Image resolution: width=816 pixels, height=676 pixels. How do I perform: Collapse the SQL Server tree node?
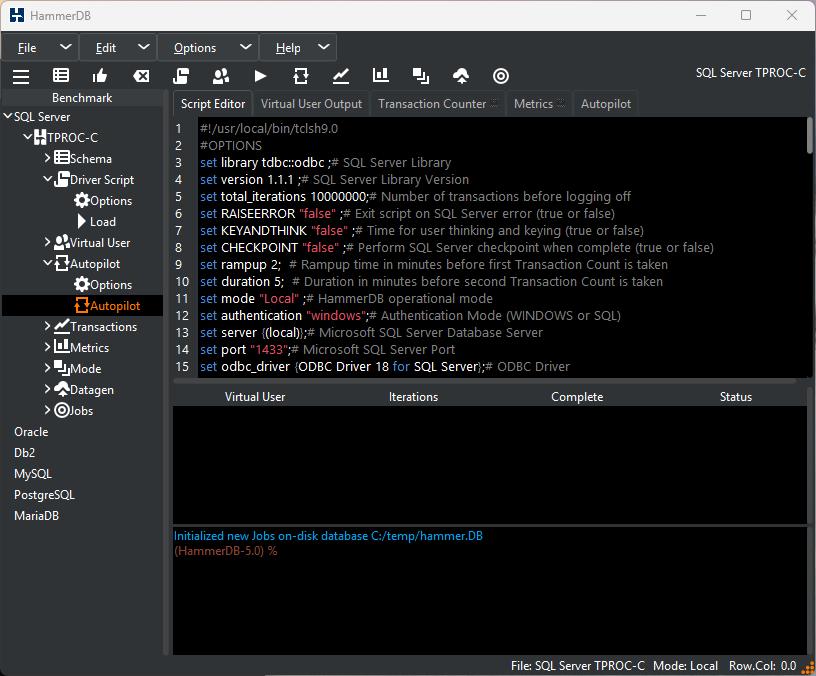tap(8, 116)
